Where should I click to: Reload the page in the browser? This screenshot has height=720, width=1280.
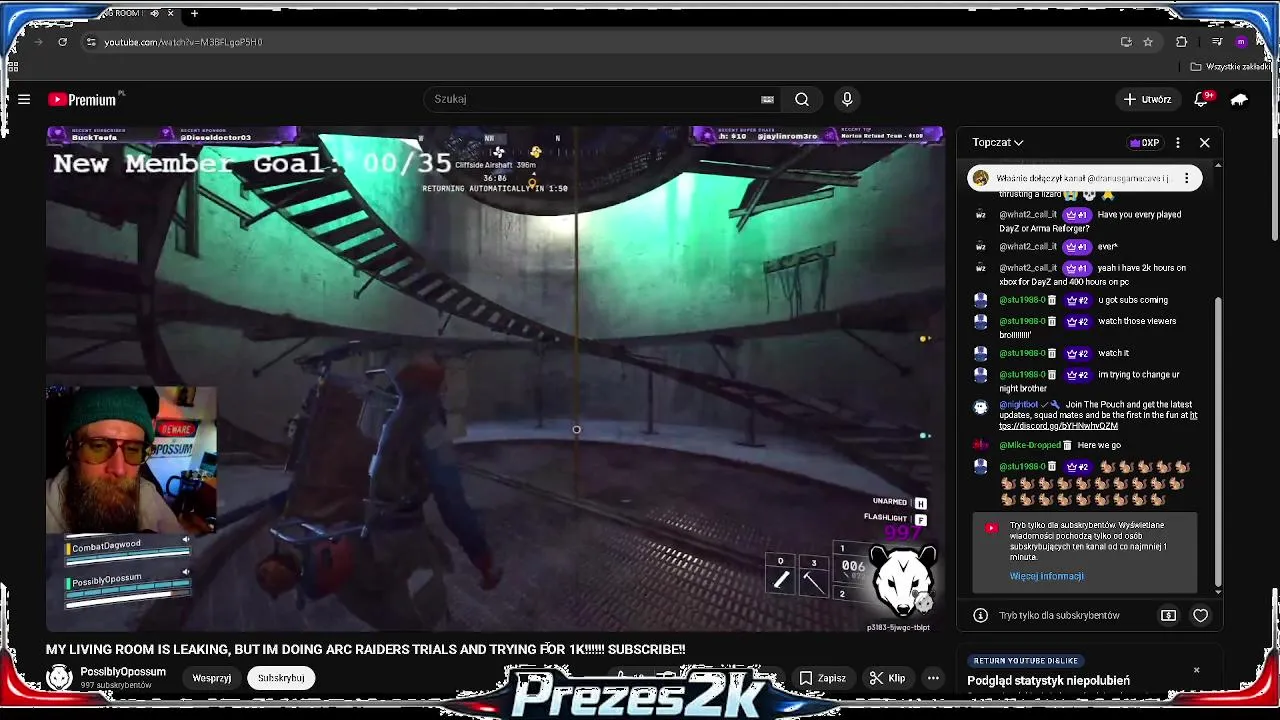[x=62, y=42]
